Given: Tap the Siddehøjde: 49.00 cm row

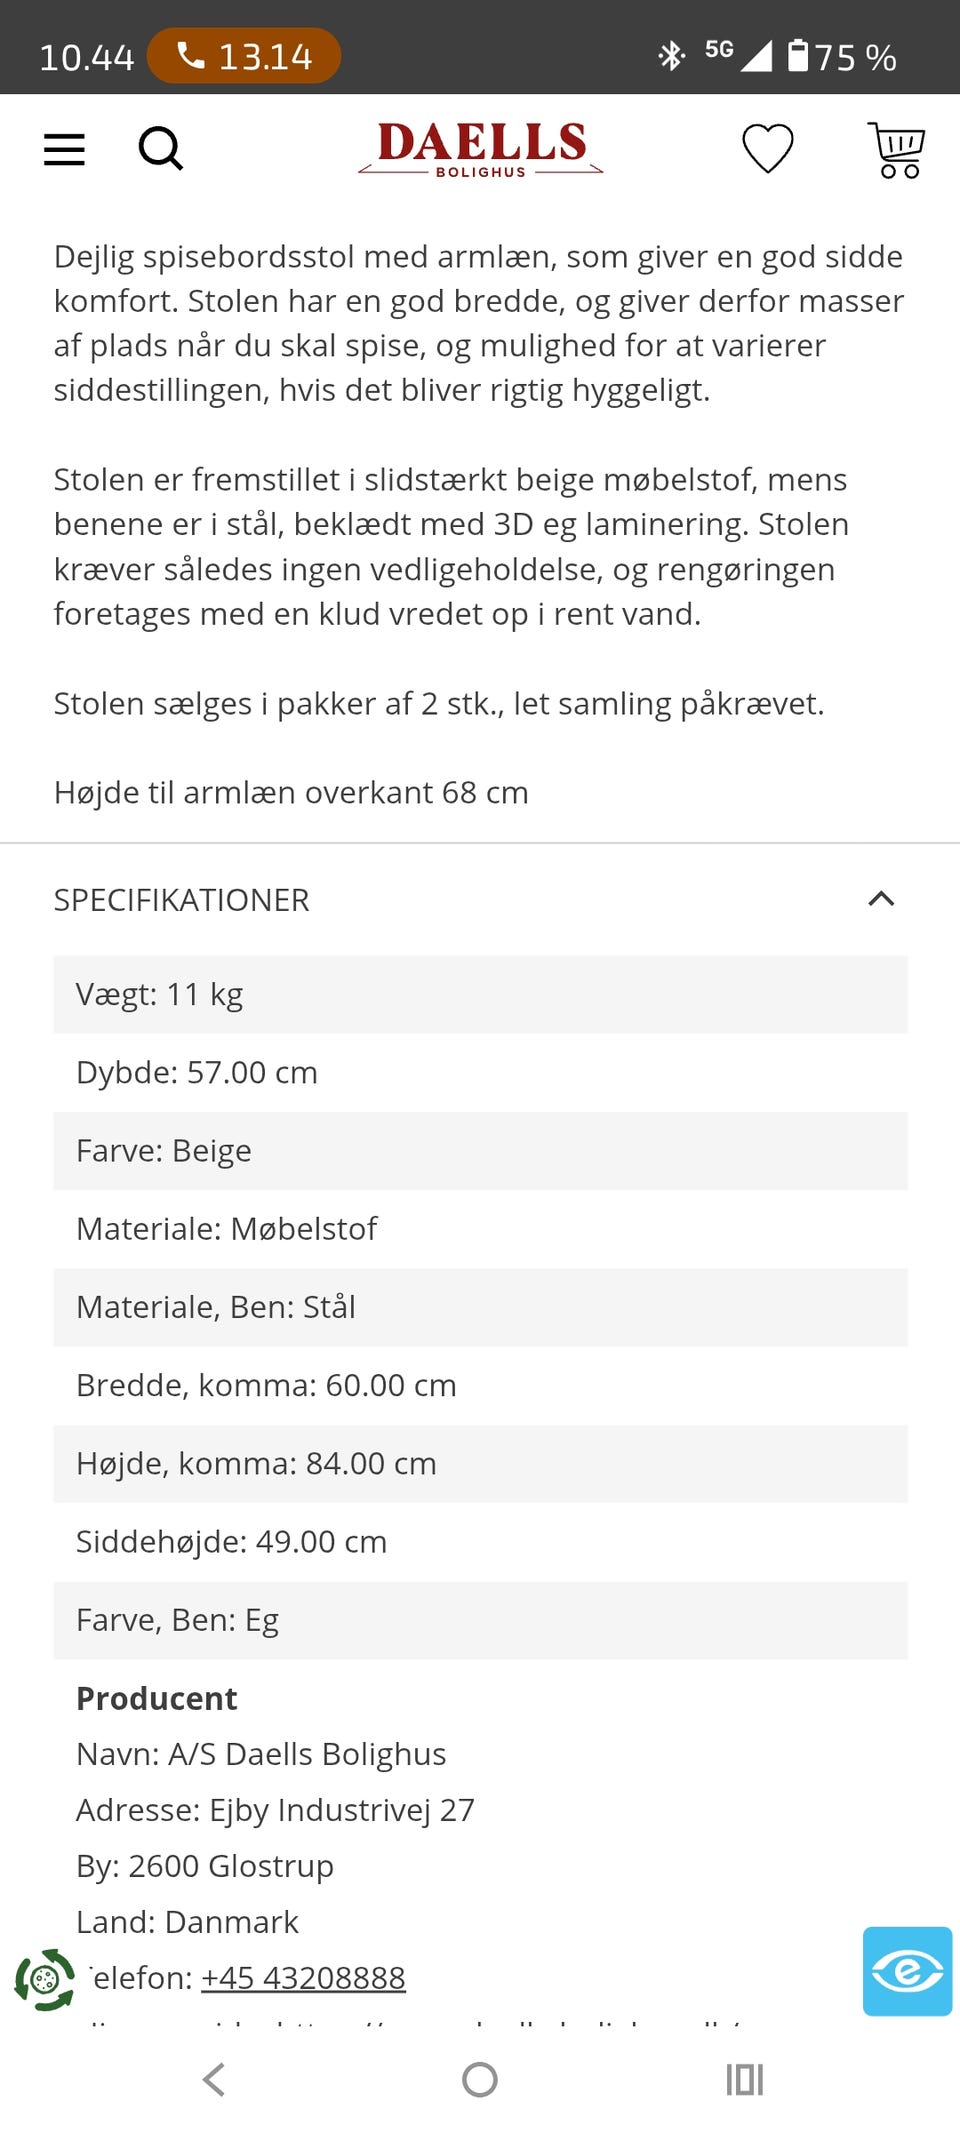Looking at the screenshot, I should [480, 1541].
